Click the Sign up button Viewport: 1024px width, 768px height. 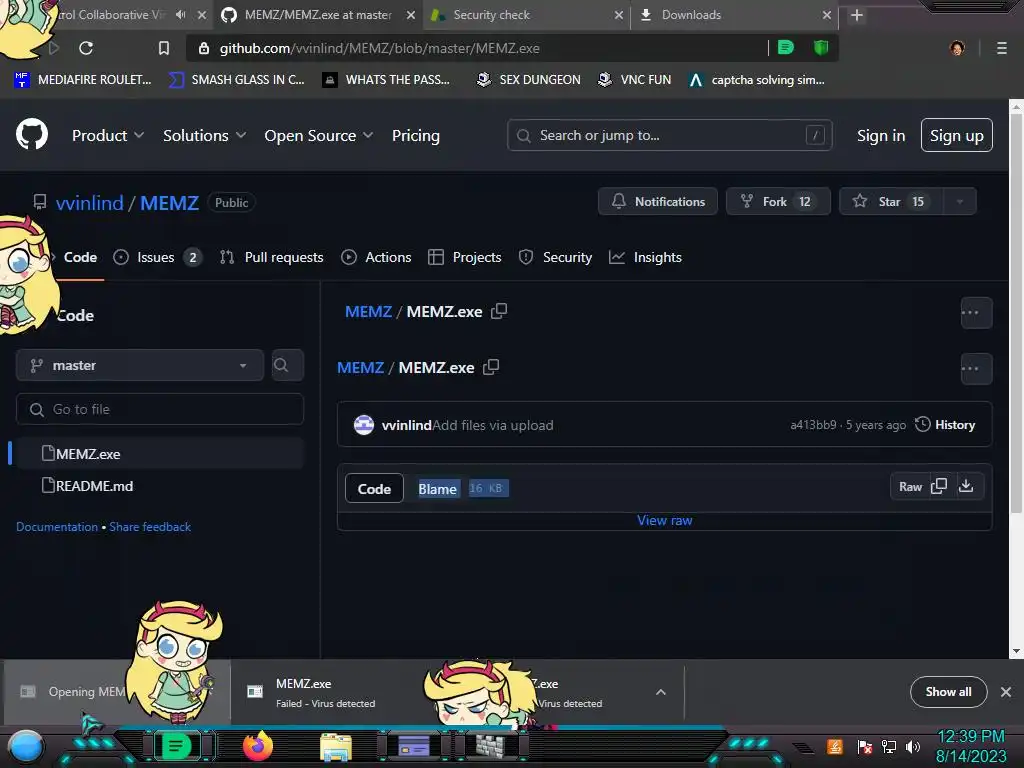pyautogui.click(x=956, y=135)
